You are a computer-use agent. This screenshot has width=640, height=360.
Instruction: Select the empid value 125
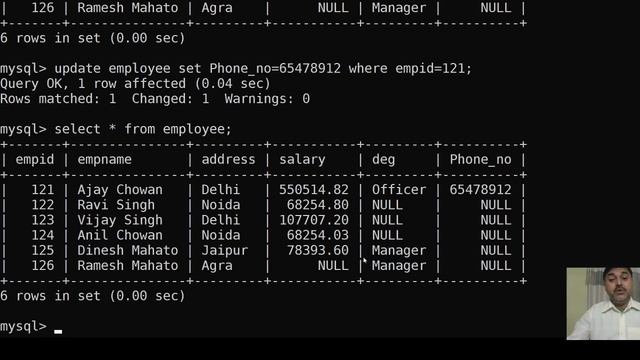42,250
